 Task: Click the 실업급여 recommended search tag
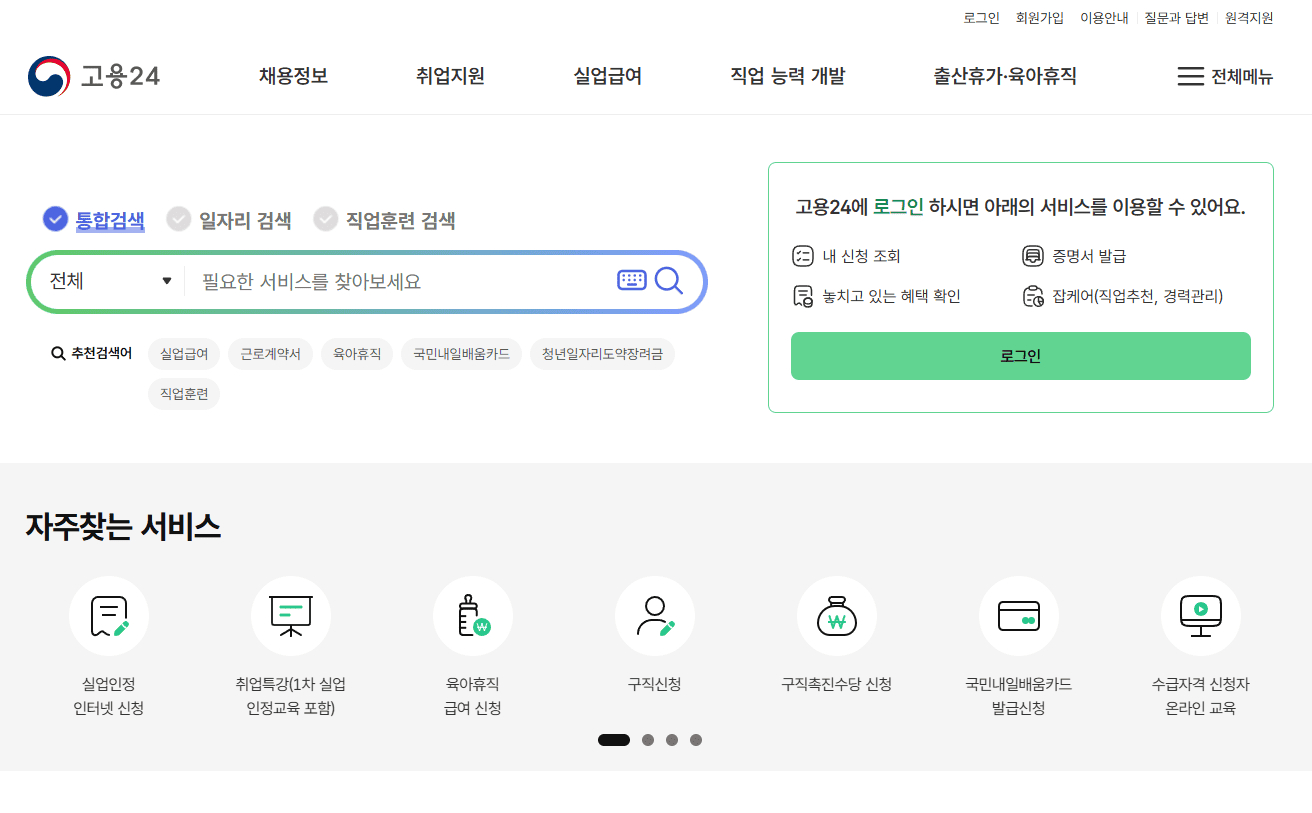183,354
